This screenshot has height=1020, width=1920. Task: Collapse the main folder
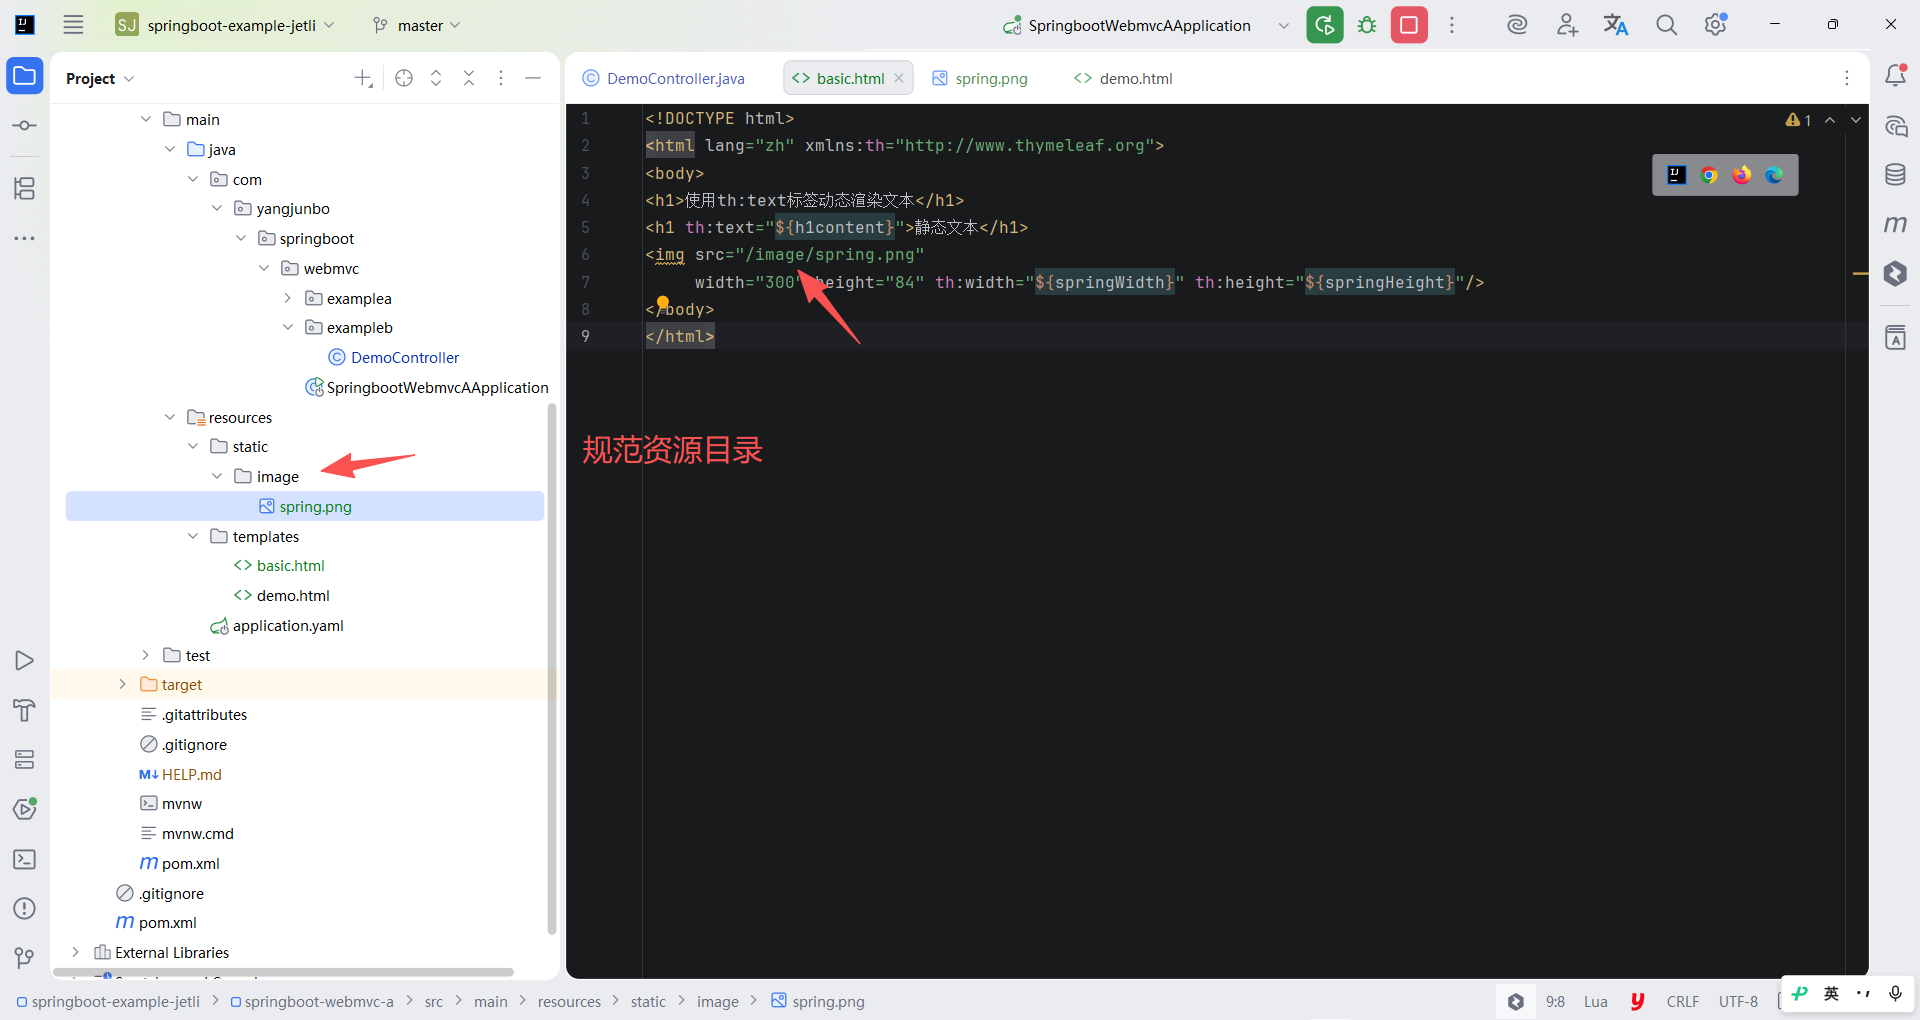tap(146, 119)
